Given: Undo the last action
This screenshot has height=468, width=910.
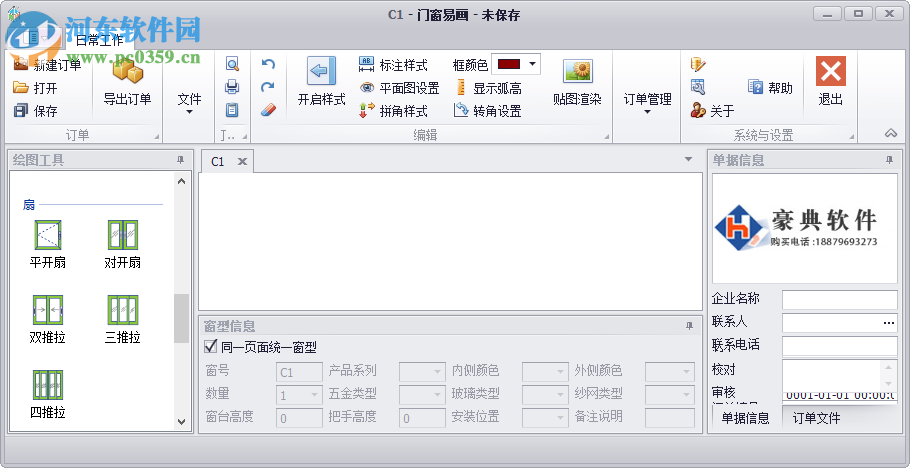Looking at the screenshot, I should click(268, 64).
